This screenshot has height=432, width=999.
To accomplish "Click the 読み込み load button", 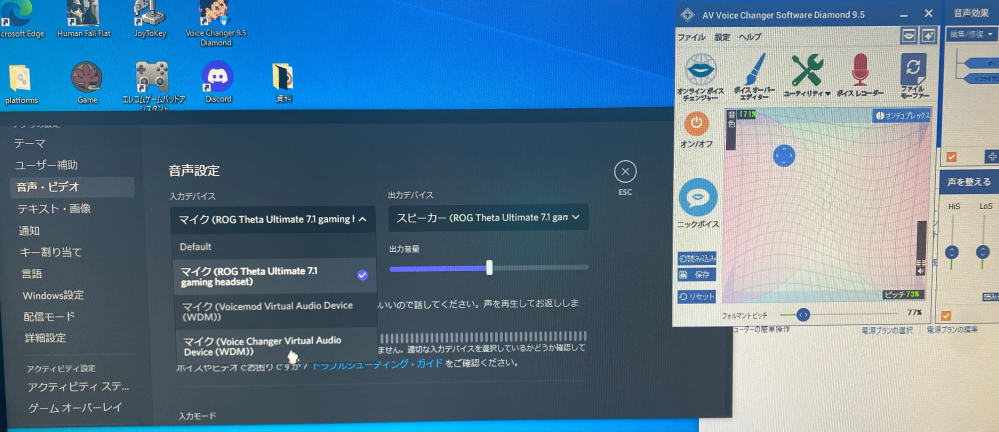I will point(697,259).
